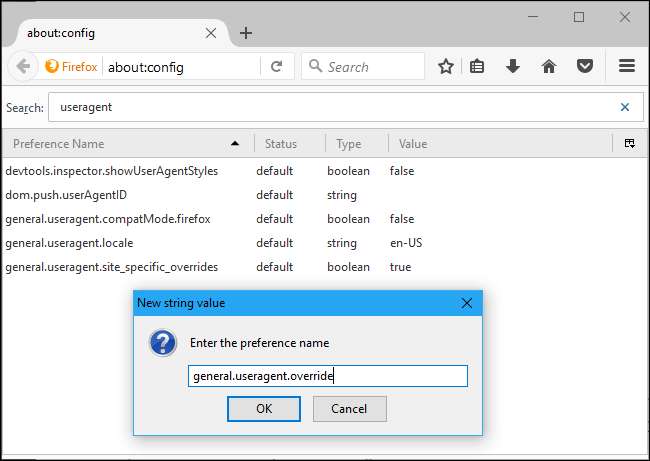This screenshot has height=461, width=650.
Task: Show bookmarks list icon
Action: coord(479,67)
